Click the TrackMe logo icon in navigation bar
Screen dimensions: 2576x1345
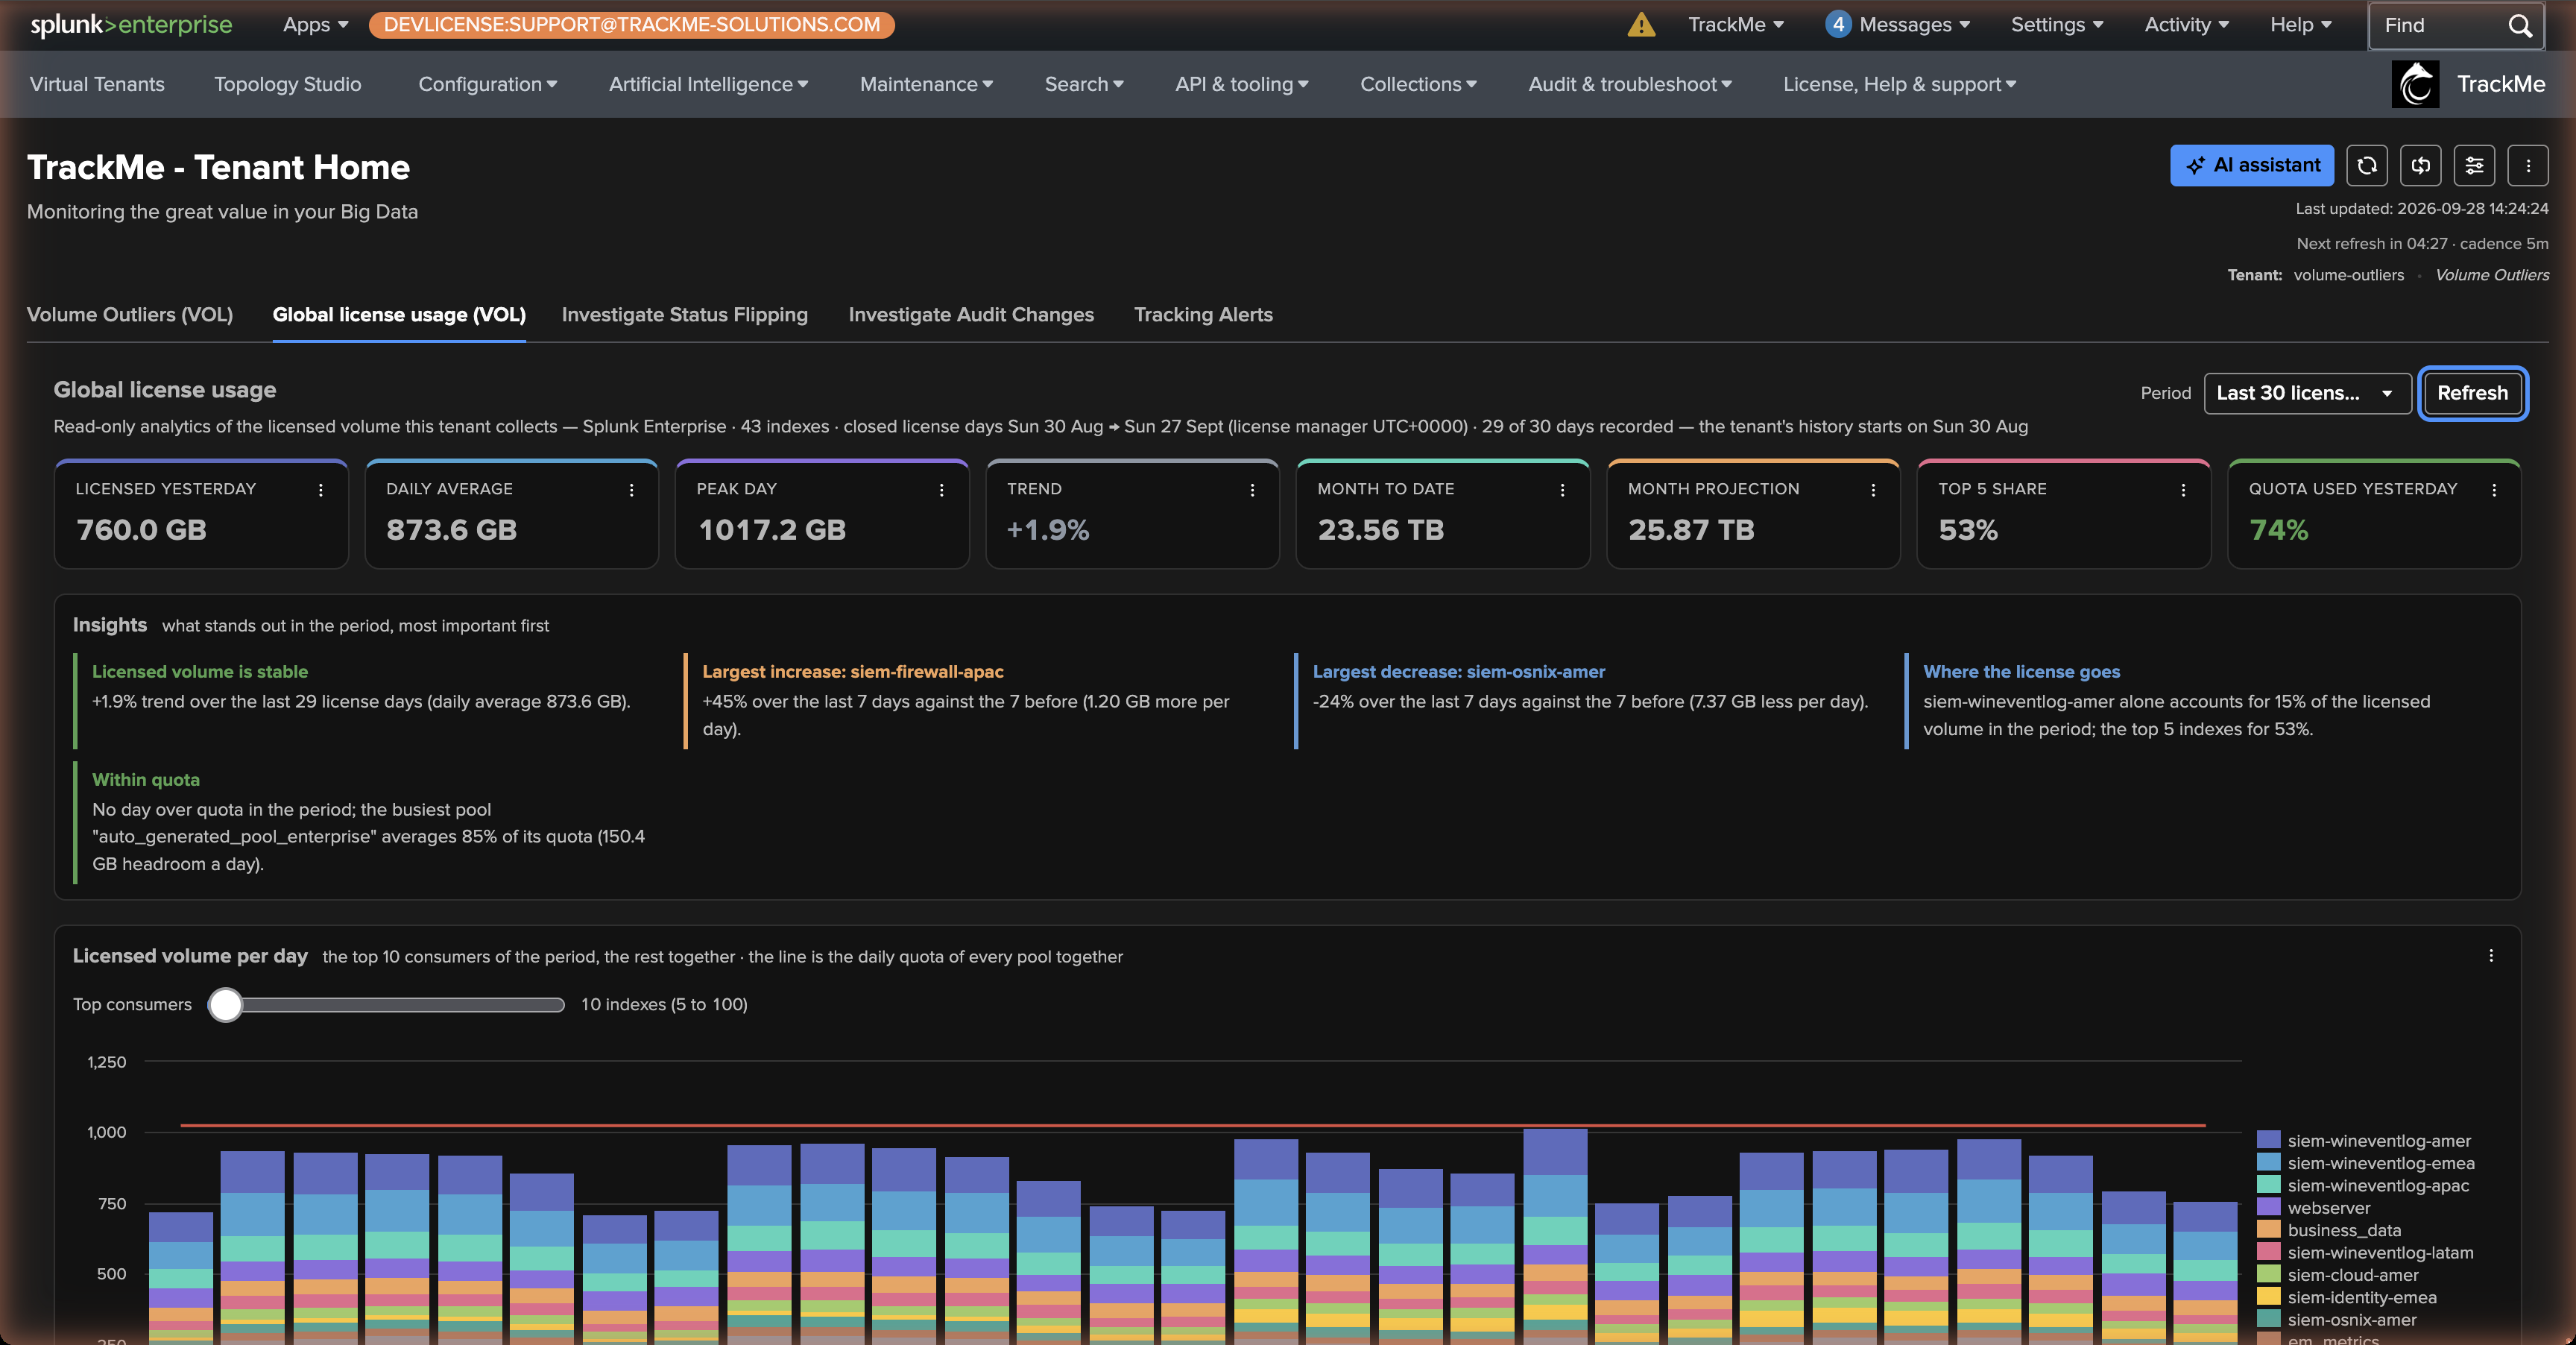click(2415, 84)
